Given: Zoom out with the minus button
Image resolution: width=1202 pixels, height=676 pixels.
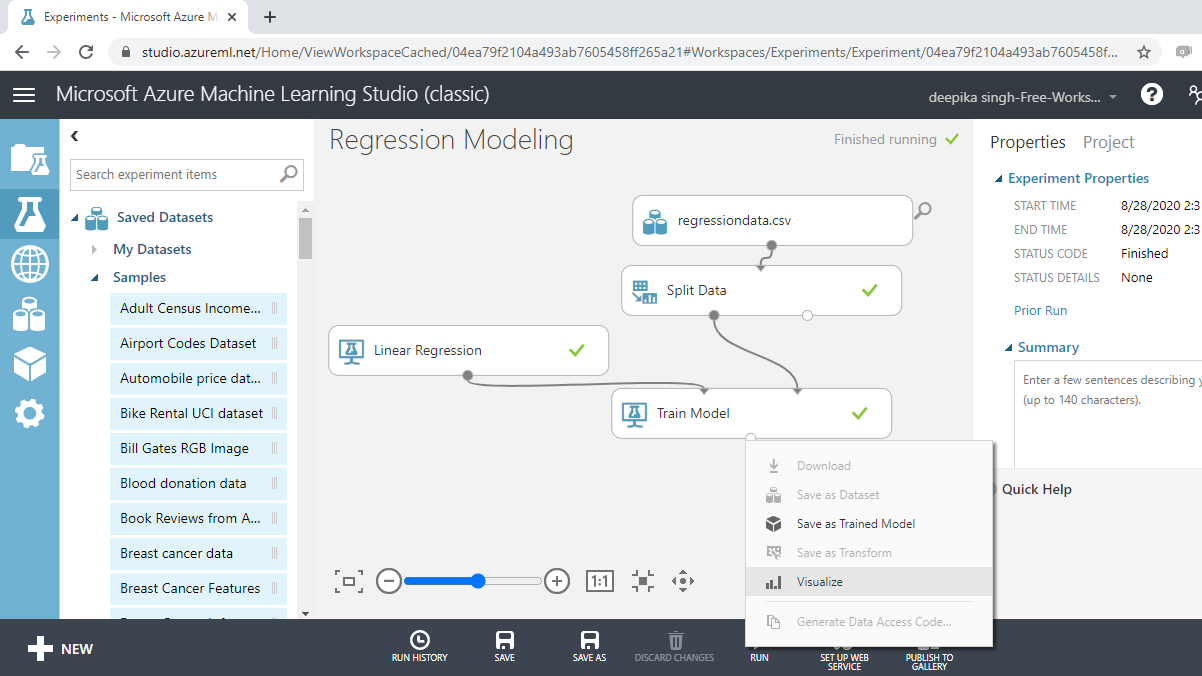Looking at the screenshot, I should tap(389, 581).
